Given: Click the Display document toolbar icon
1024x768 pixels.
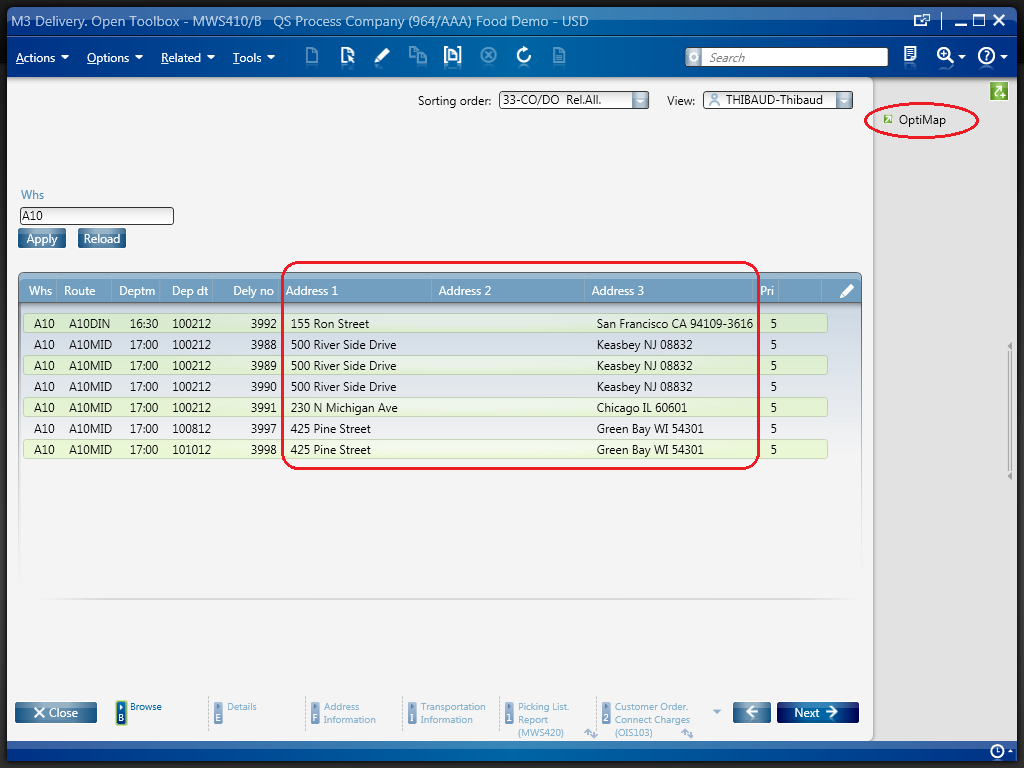Looking at the screenshot, I should coord(453,56).
